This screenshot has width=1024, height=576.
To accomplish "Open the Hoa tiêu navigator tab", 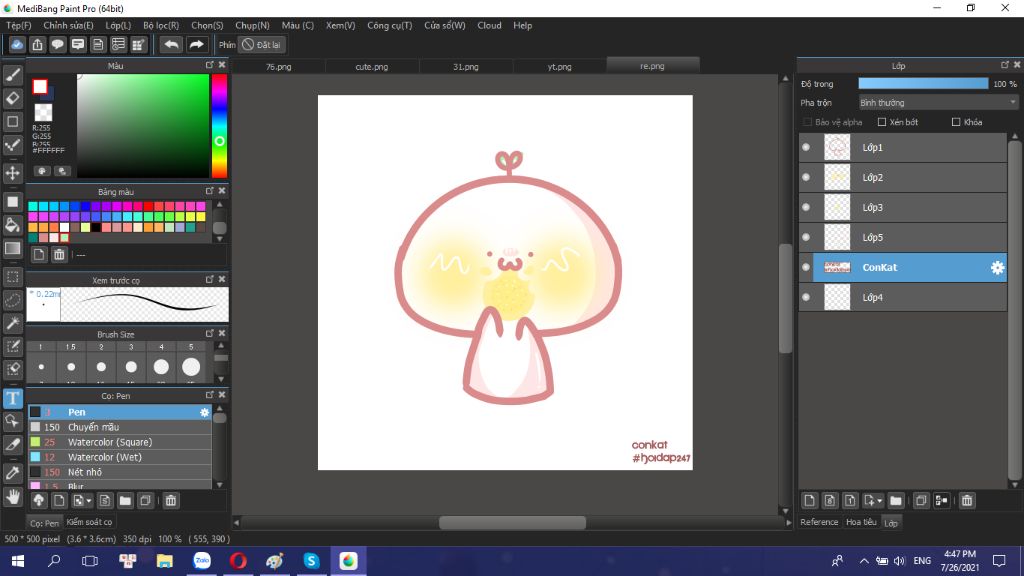I will pyautogui.click(x=861, y=522).
